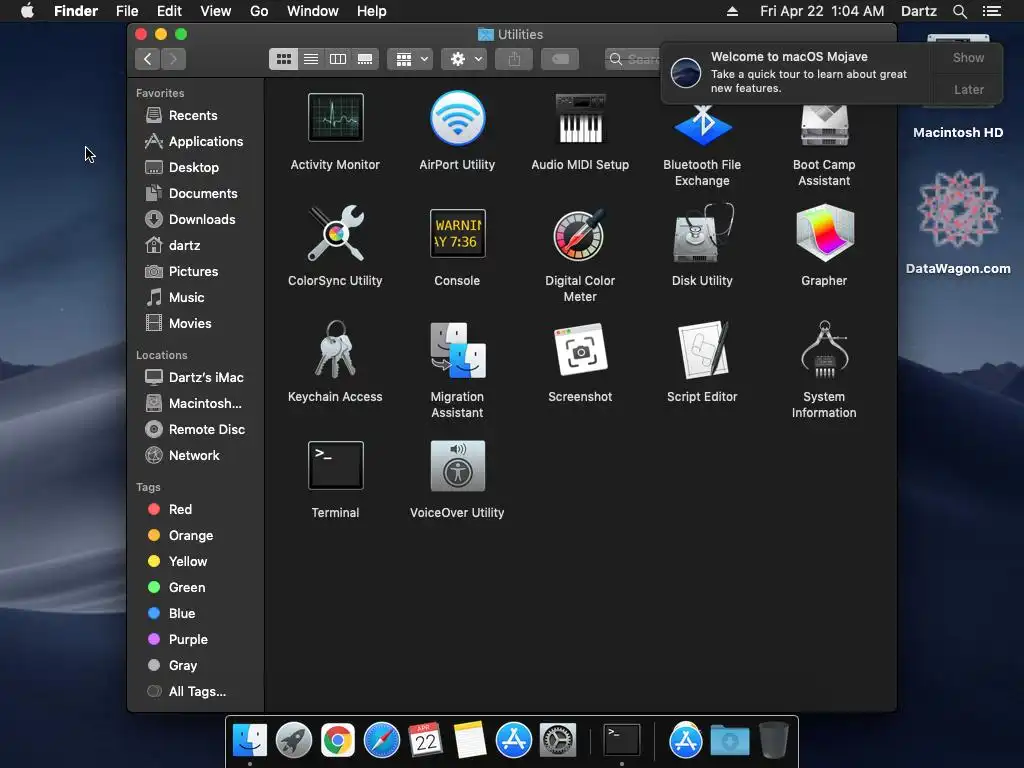The width and height of the screenshot is (1024, 768).
Task: Select the Screenshot app icon
Action: click(x=580, y=349)
